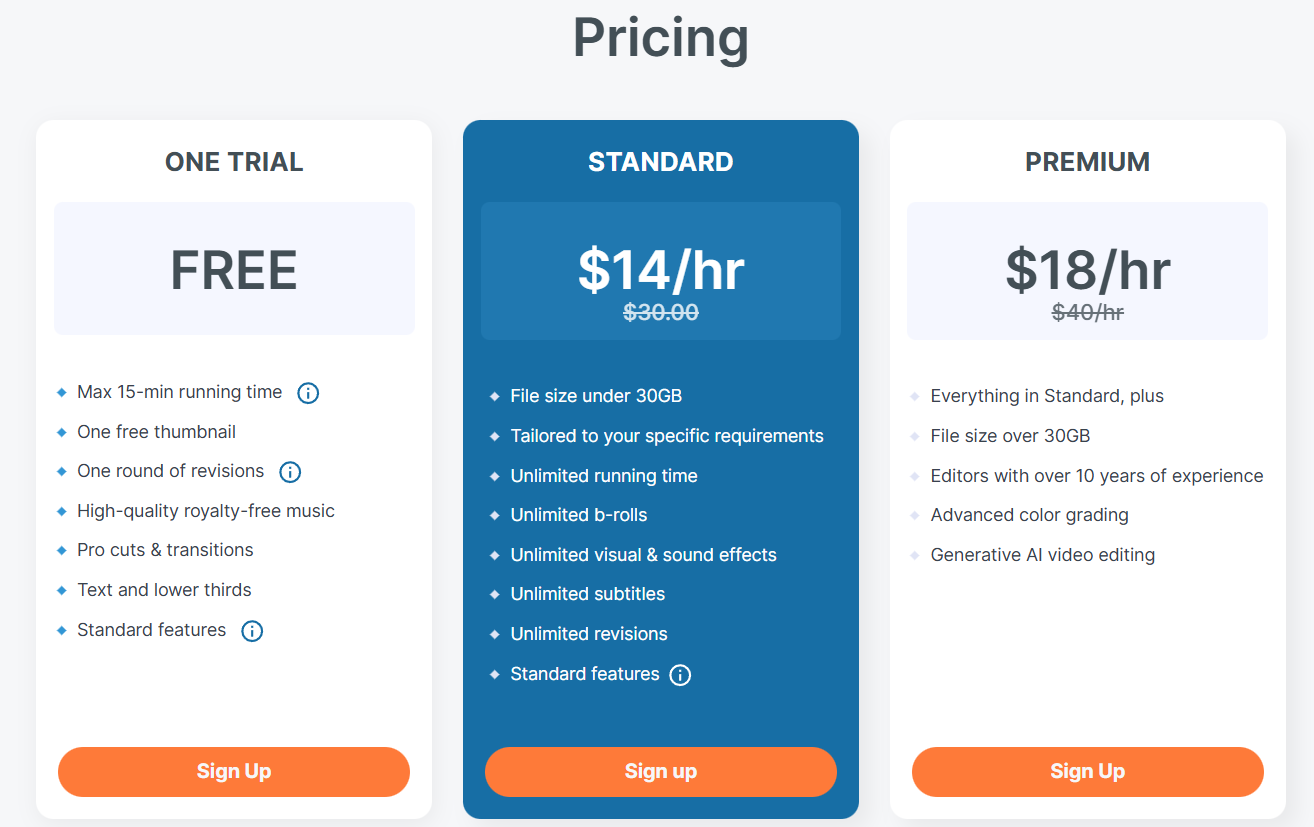The width and height of the screenshot is (1314, 827).
Task: Open info icon next to One round of revisions
Action: (290, 472)
